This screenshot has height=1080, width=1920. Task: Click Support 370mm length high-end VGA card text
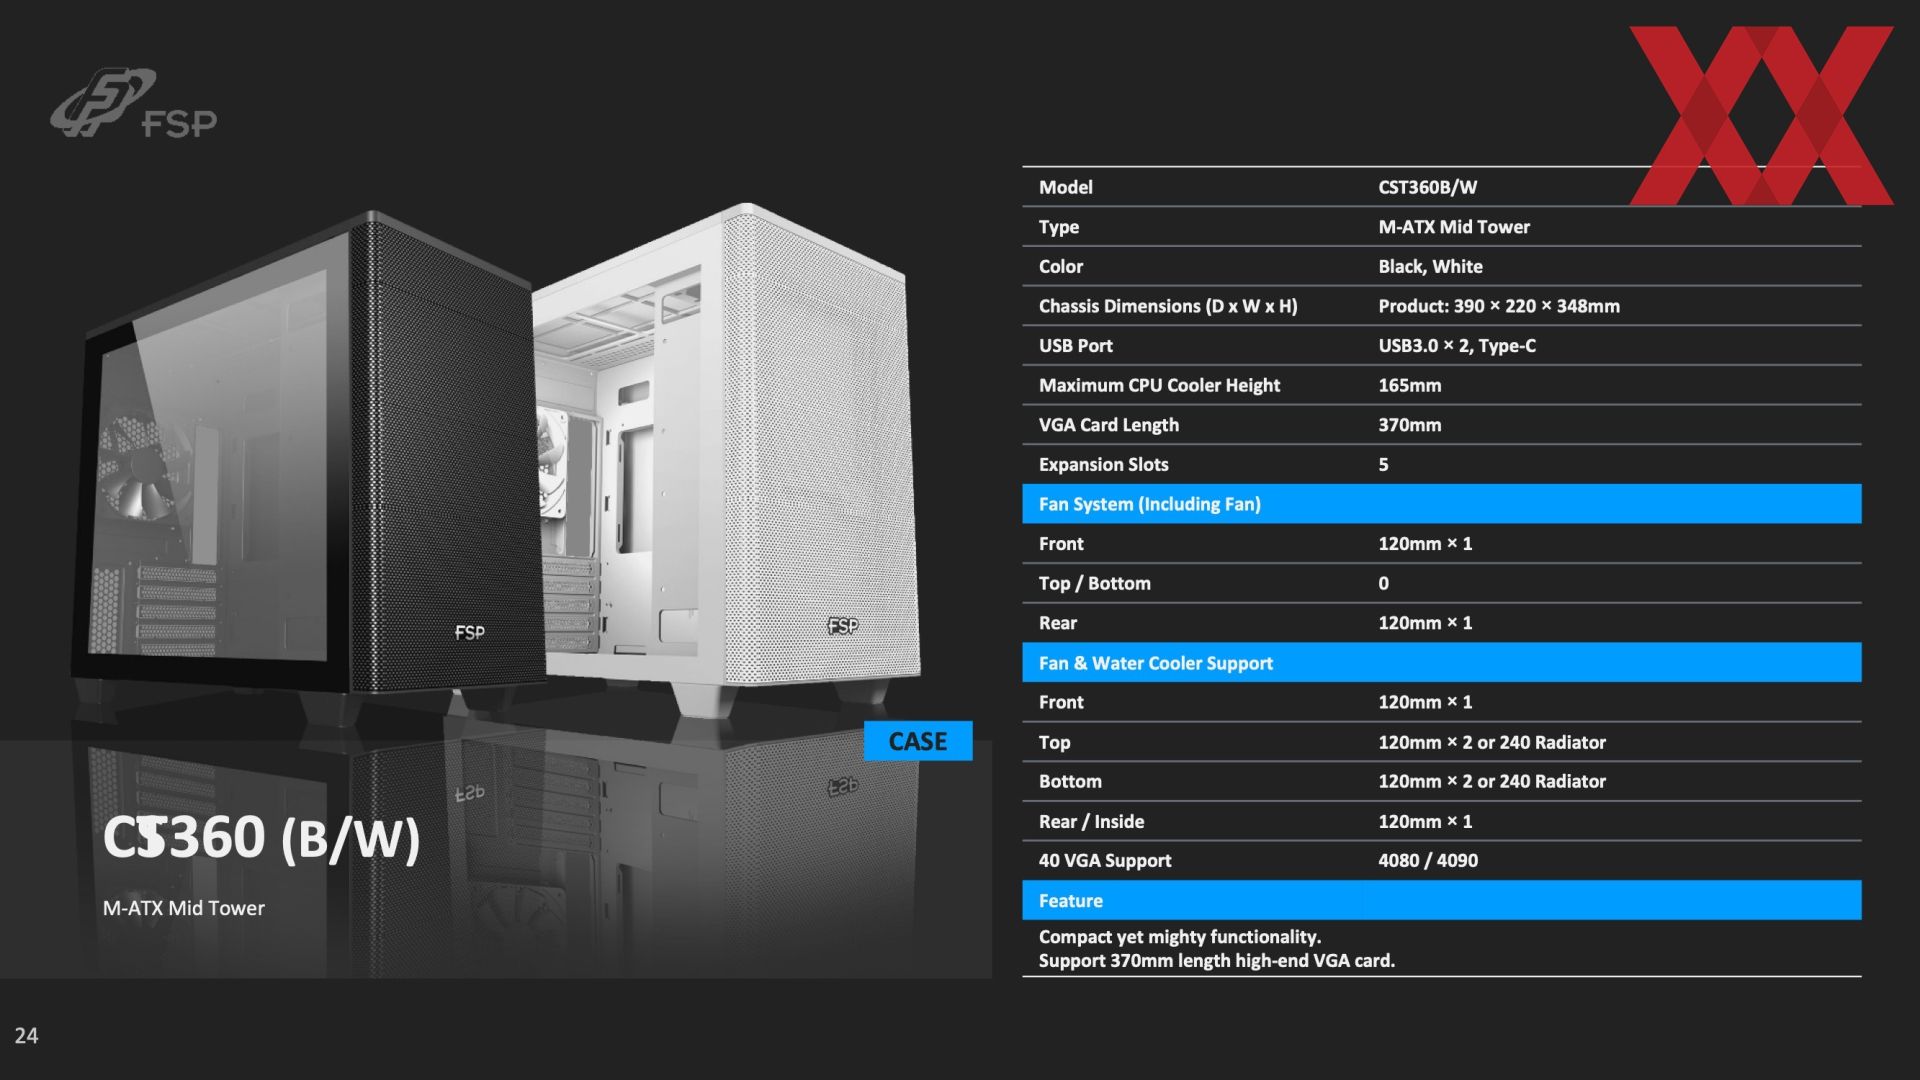(1216, 961)
